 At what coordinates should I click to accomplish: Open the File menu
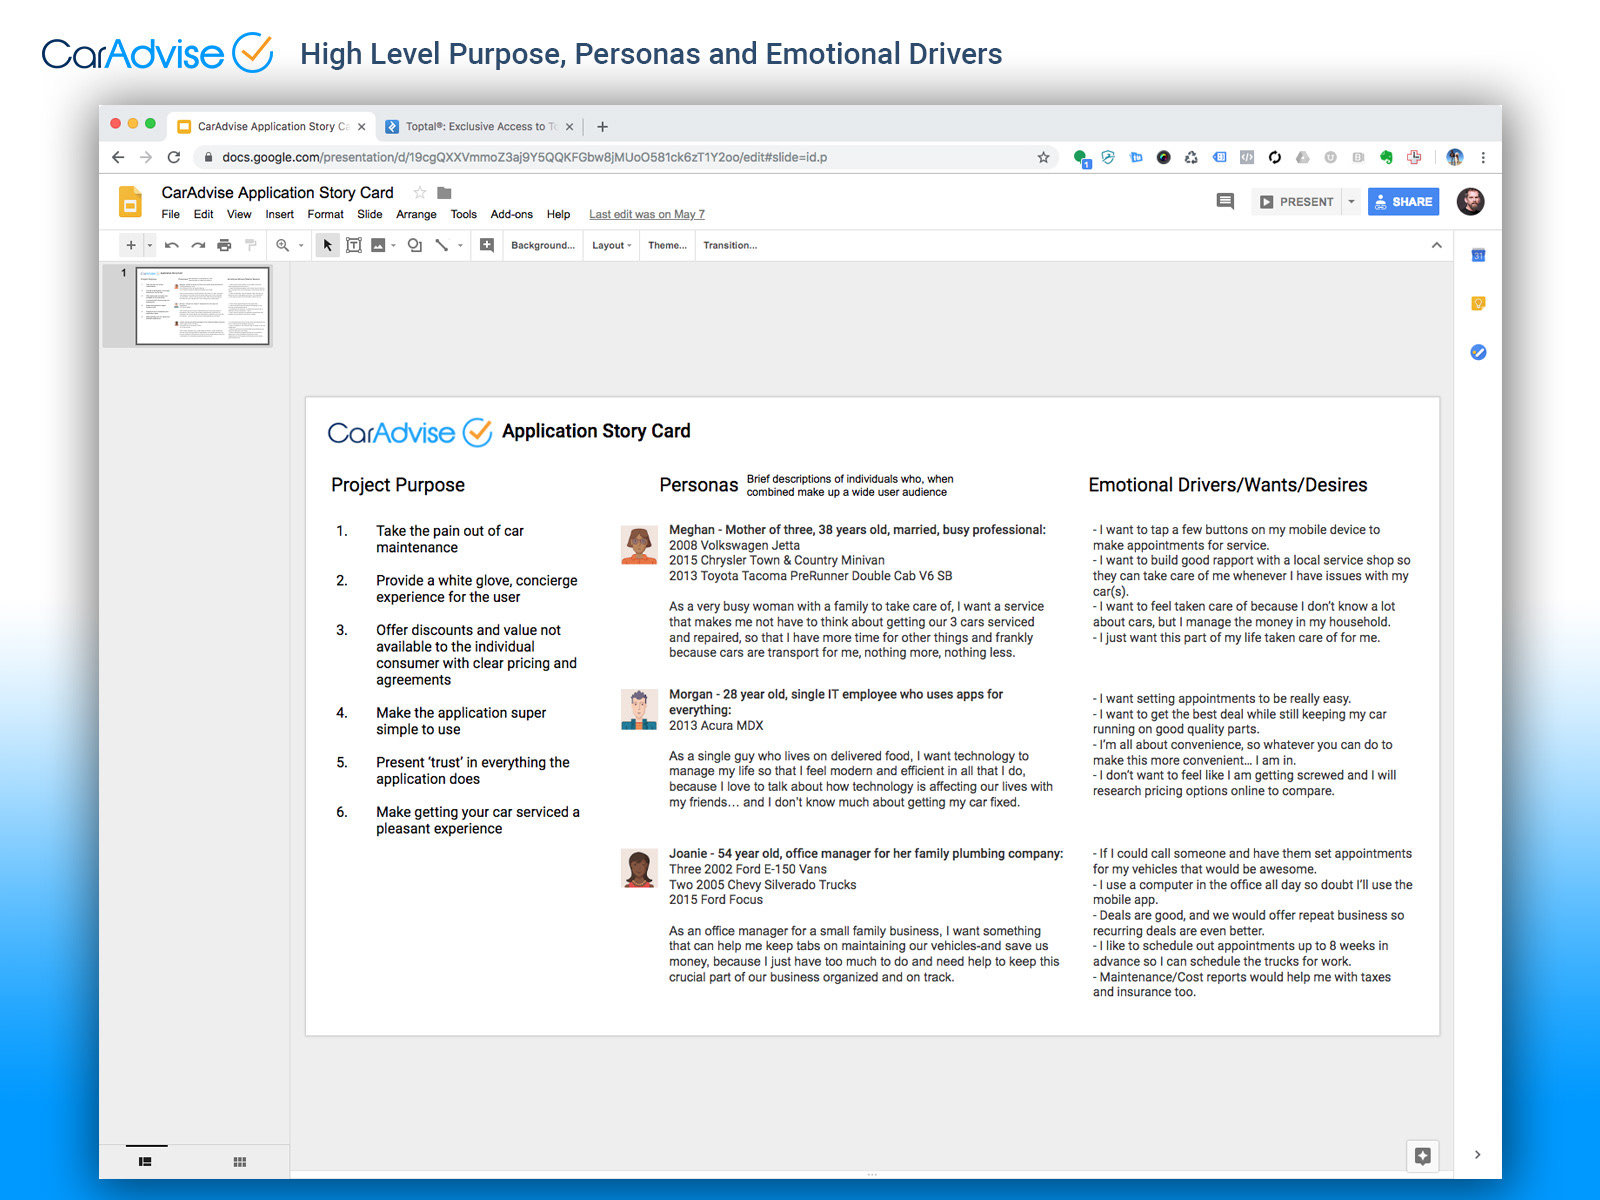click(x=171, y=214)
